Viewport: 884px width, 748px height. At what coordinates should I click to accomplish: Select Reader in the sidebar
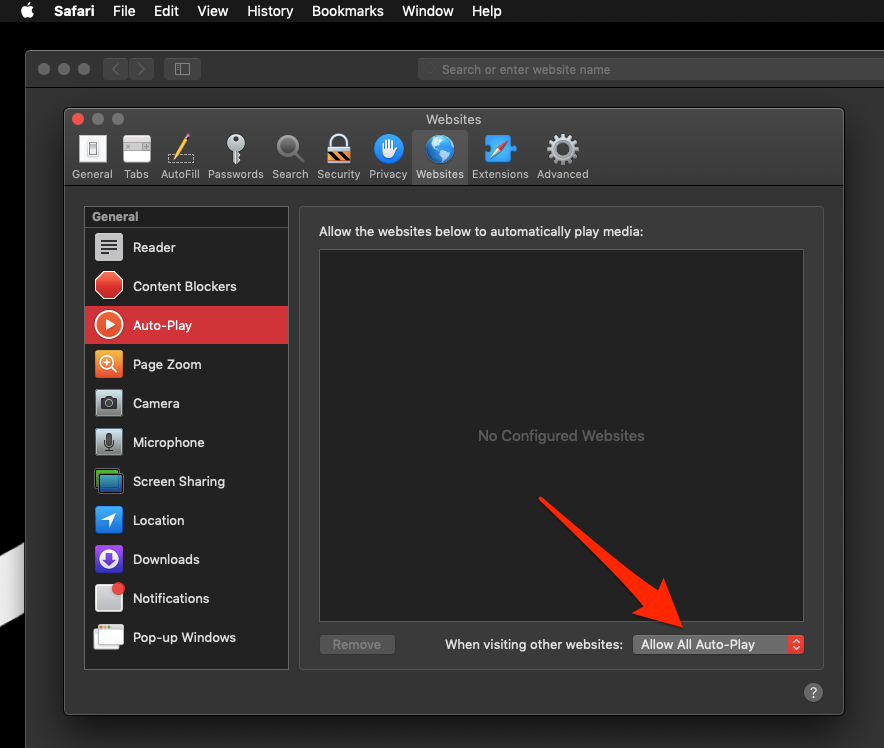187,247
